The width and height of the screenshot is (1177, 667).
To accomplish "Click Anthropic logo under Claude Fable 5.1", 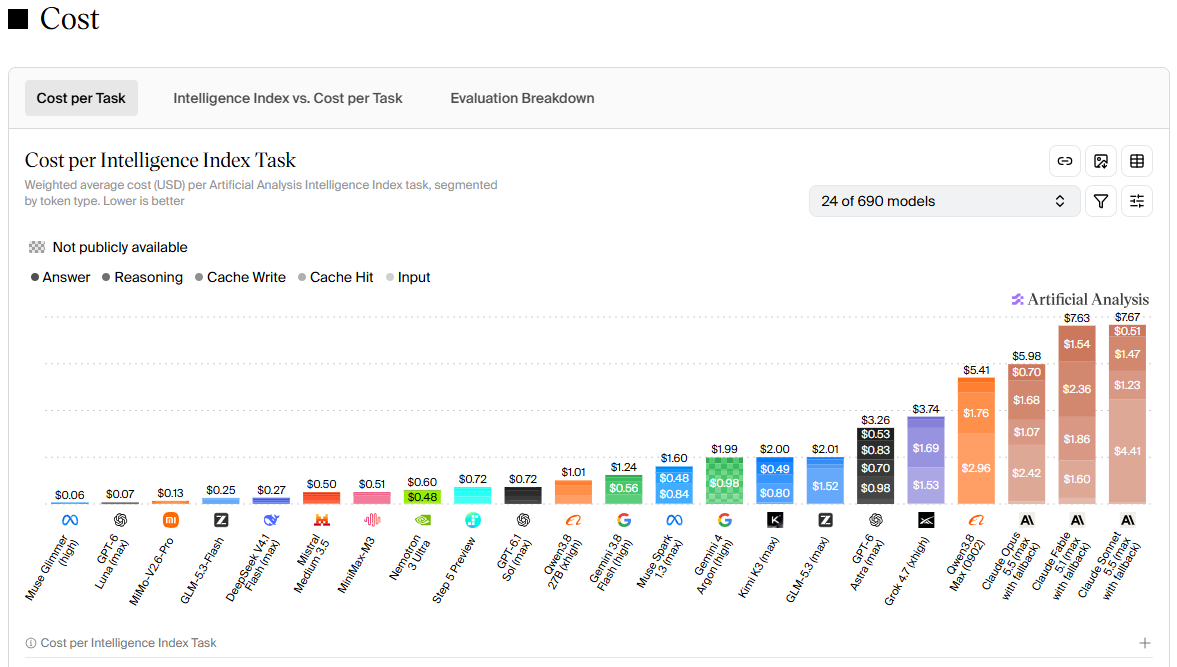I will point(1076,520).
